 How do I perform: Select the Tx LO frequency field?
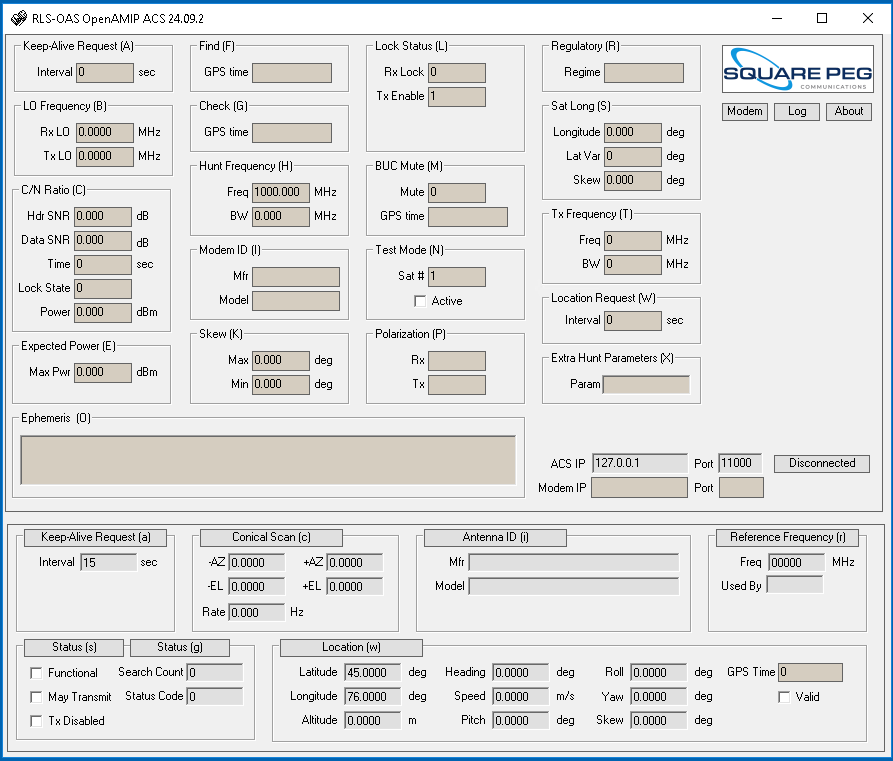point(105,156)
